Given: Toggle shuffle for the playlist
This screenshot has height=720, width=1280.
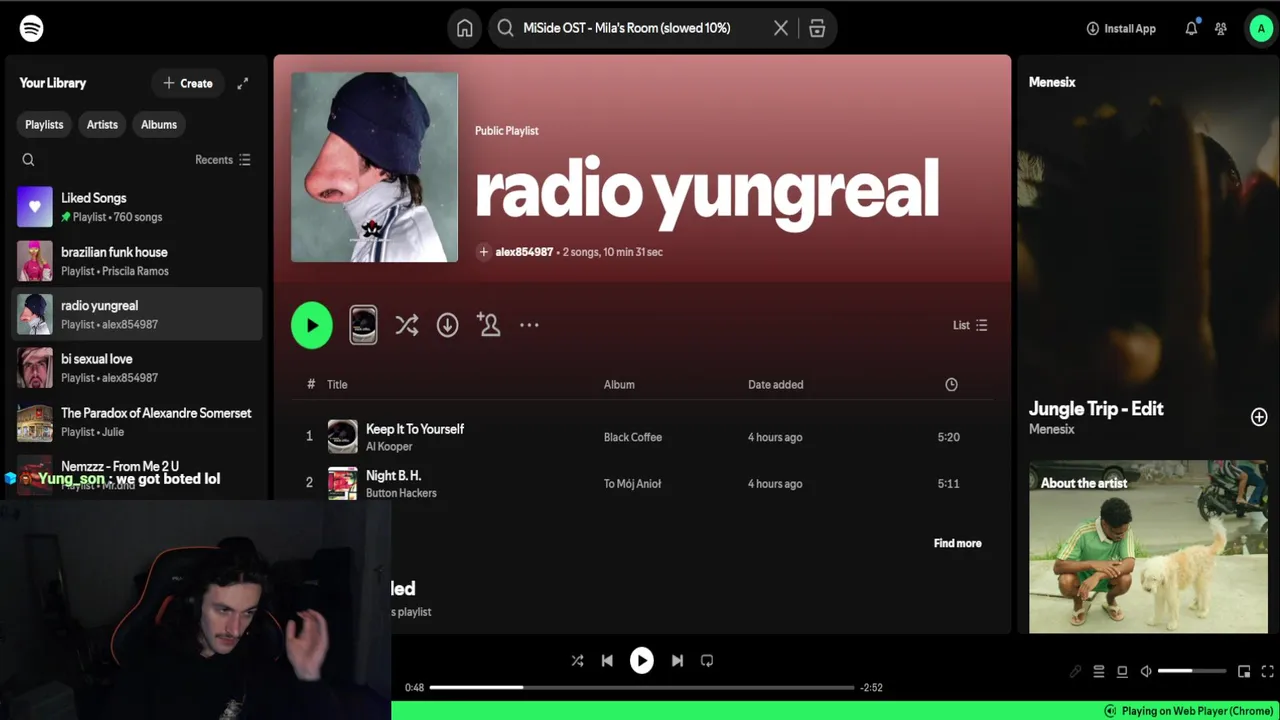Looking at the screenshot, I should click(x=407, y=325).
